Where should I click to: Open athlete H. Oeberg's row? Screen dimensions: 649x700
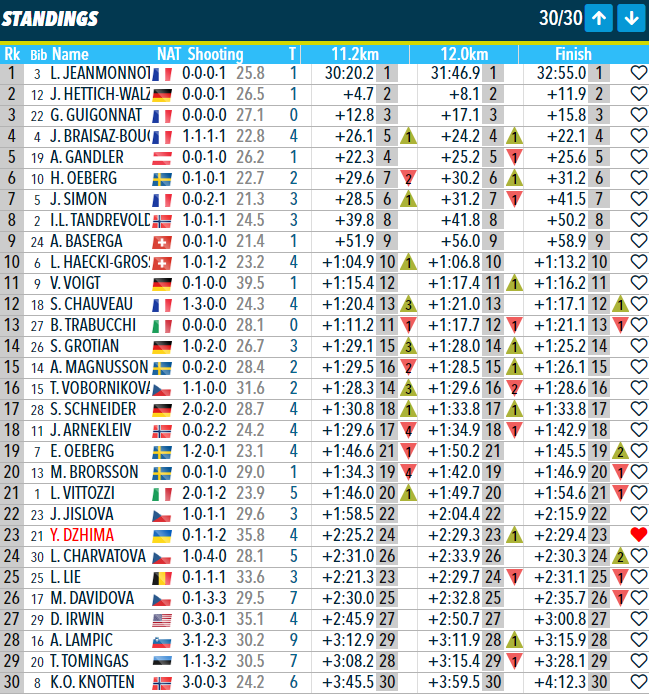pyautogui.click(x=85, y=178)
